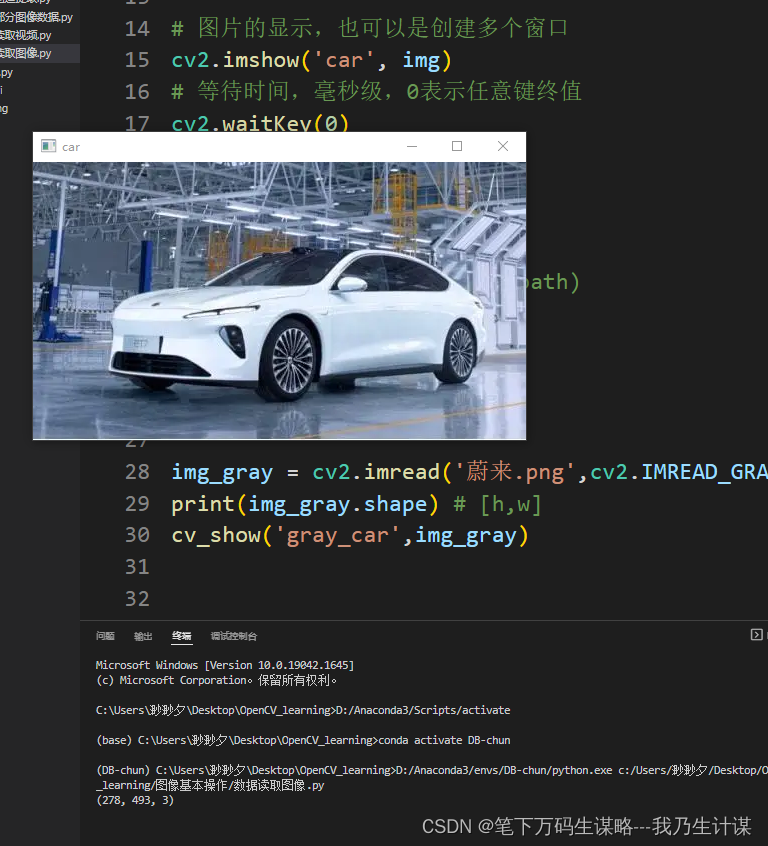Image resolution: width=768 pixels, height=846 pixels.
Task: Click the comment 等待时间 on line 16
Action: (x=377, y=91)
